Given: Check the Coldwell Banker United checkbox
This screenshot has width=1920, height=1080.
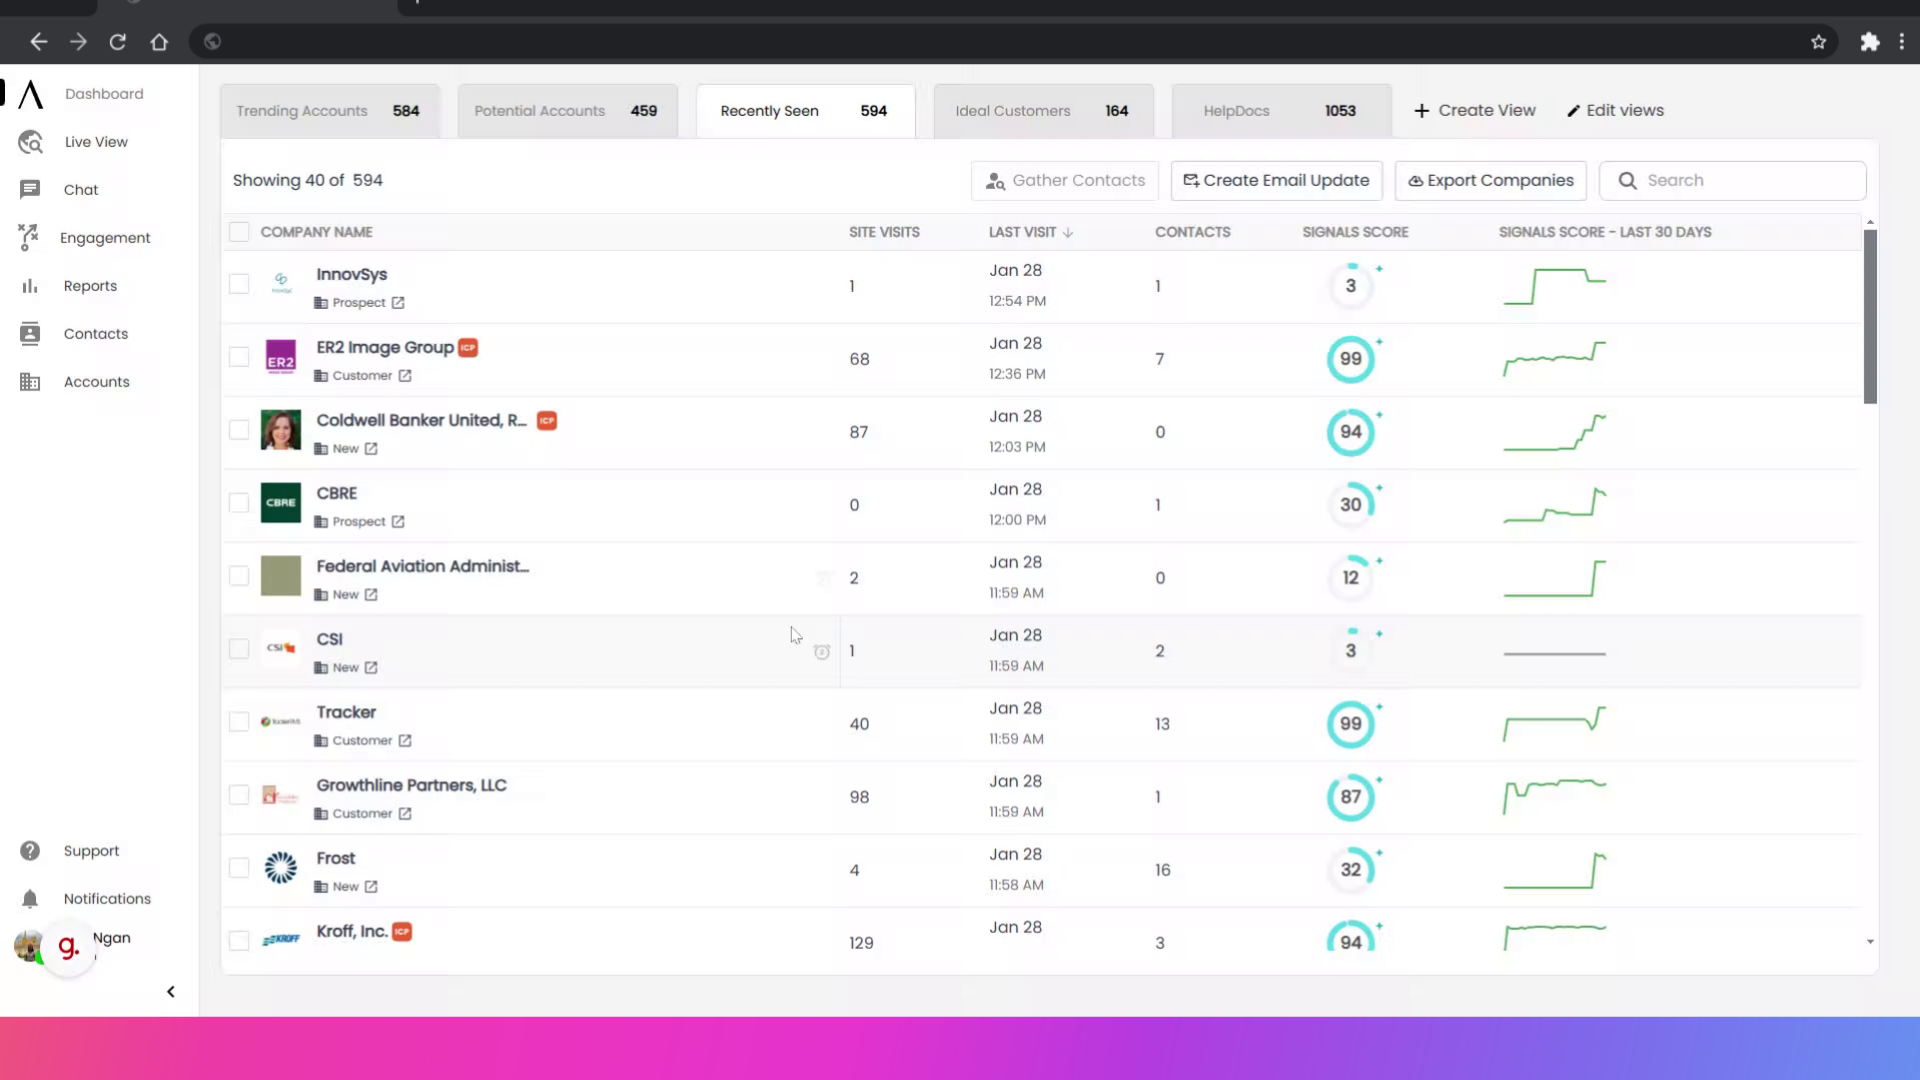Looking at the screenshot, I should click(239, 431).
